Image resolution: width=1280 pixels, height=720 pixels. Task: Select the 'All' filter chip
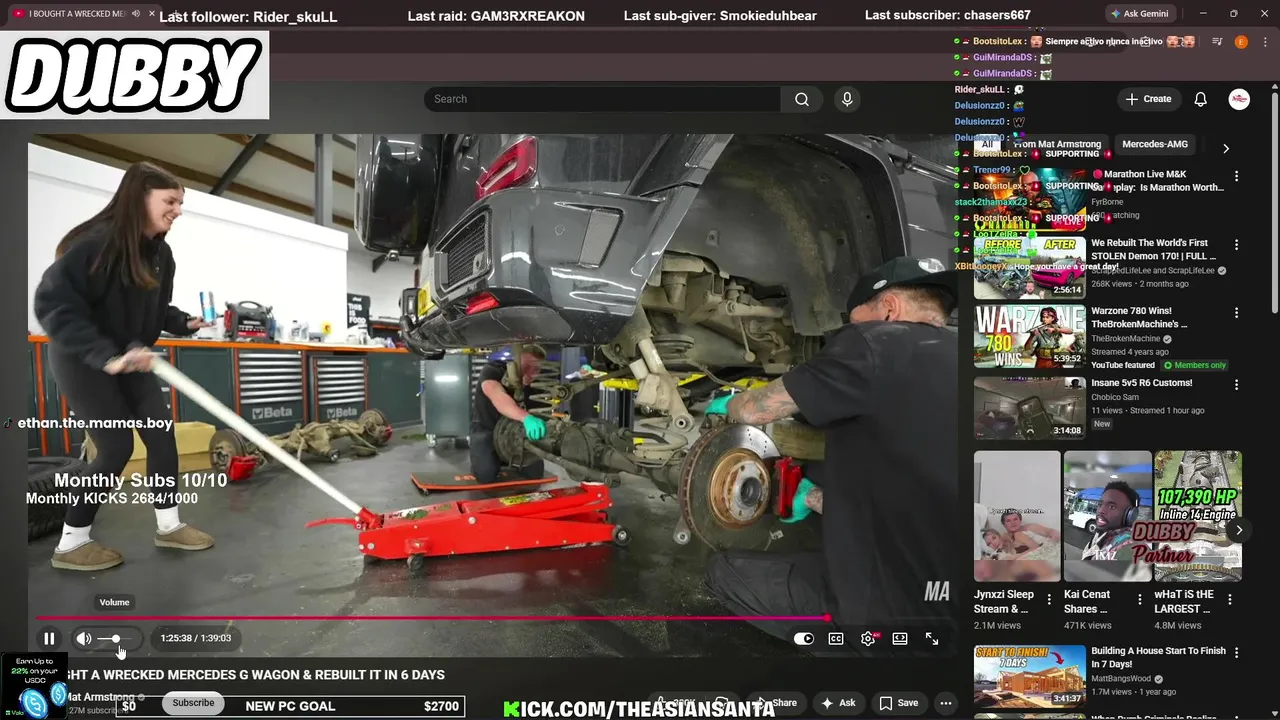pyautogui.click(x=987, y=144)
